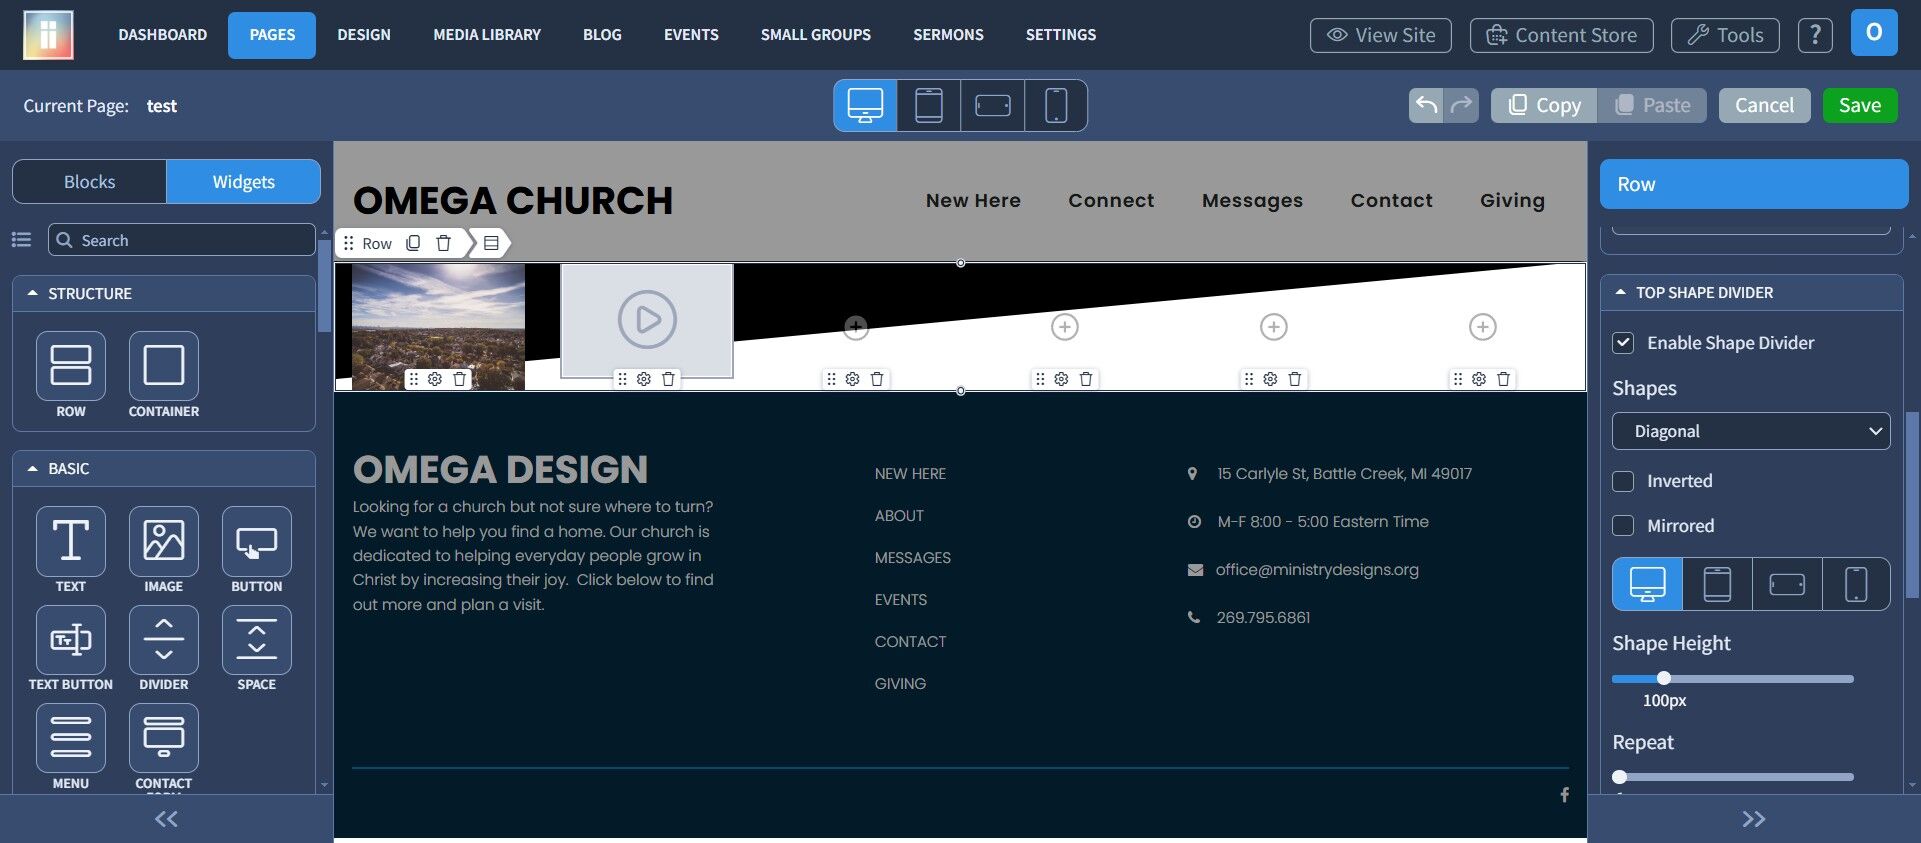Undo the last change

pyautogui.click(x=1426, y=105)
